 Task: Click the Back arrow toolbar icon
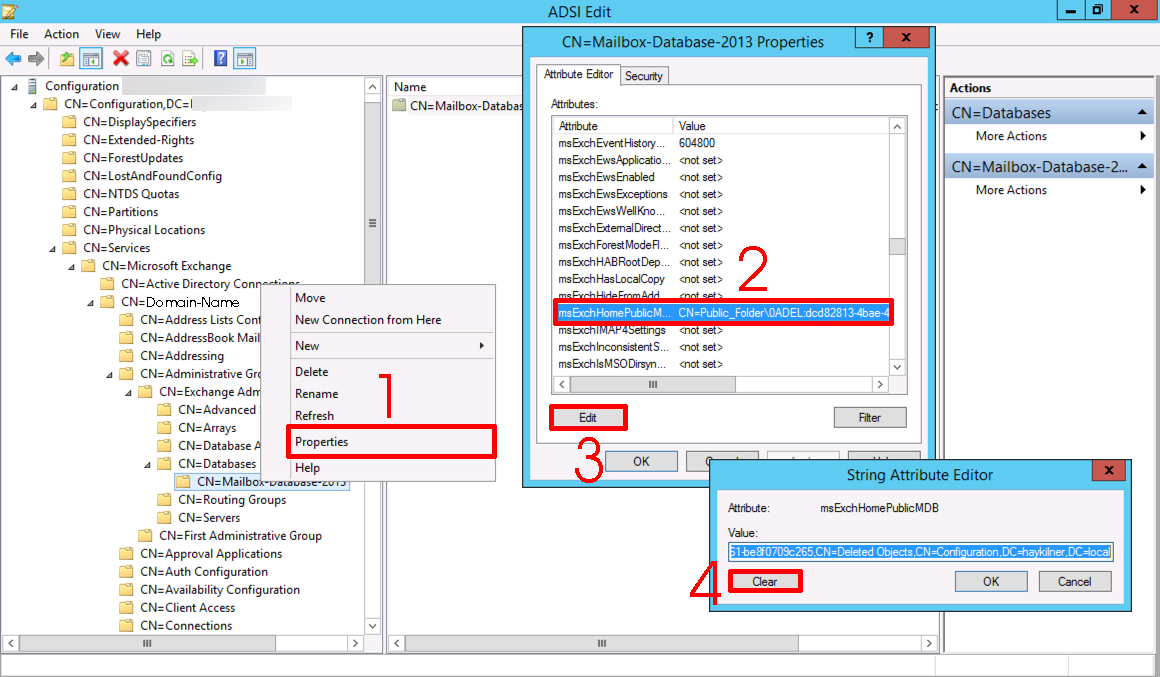click(13, 58)
